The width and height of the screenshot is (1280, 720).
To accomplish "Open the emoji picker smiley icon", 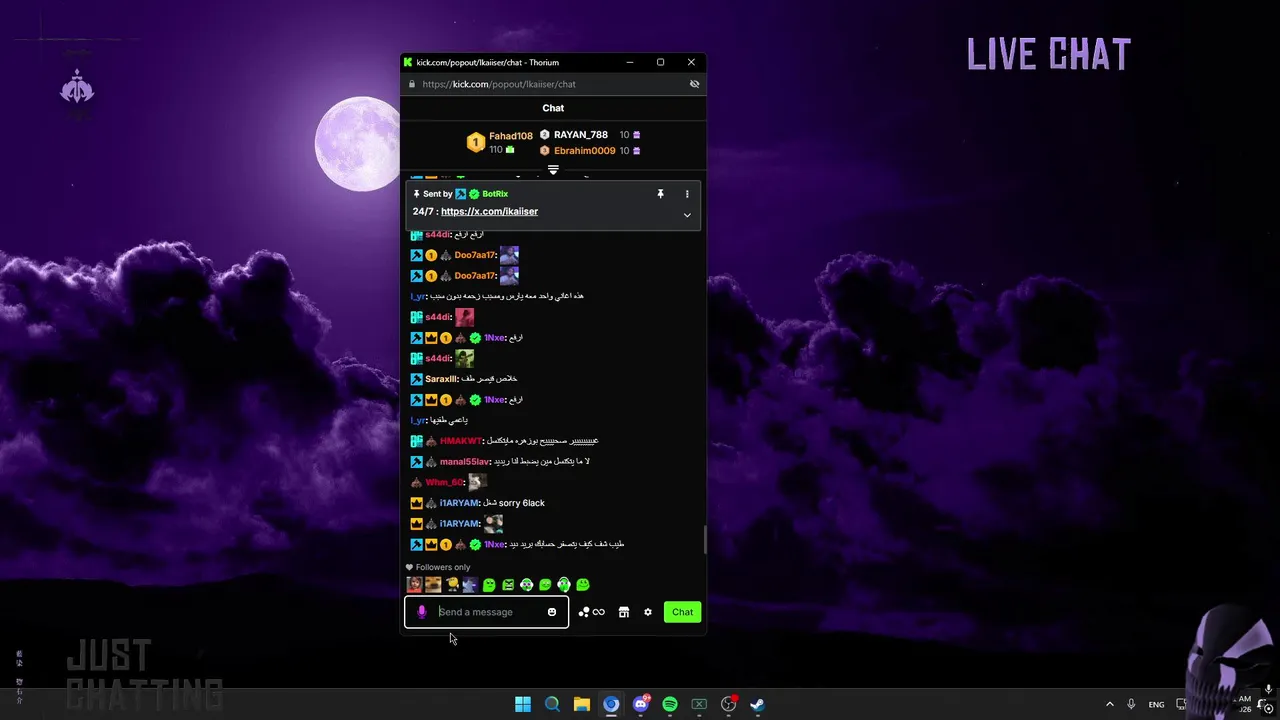I will [551, 612].
